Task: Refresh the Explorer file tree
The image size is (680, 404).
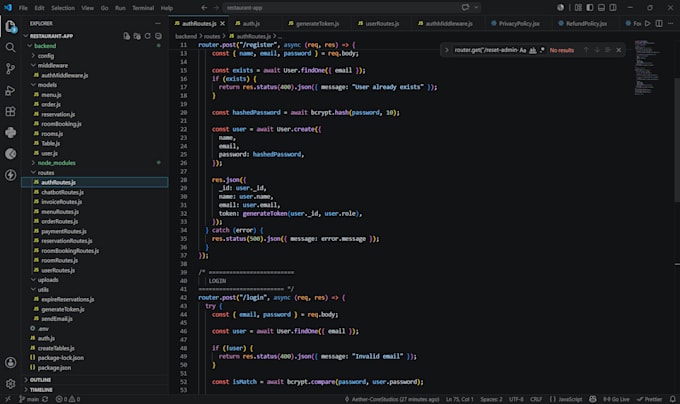Action: point(147,36)
